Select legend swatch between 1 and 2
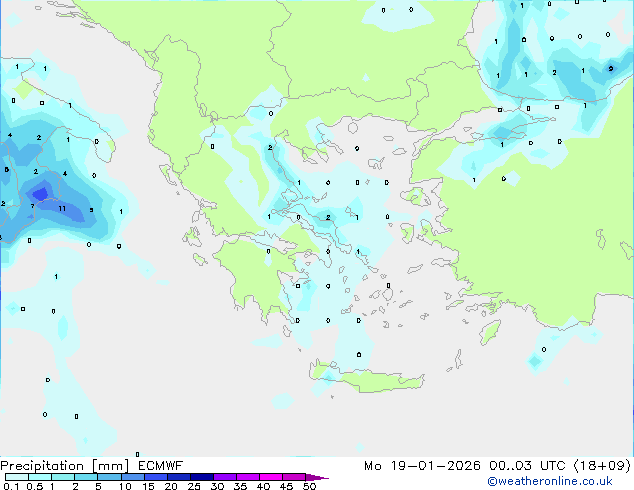The width and height of the screenshot is (634, 490). 63,477
